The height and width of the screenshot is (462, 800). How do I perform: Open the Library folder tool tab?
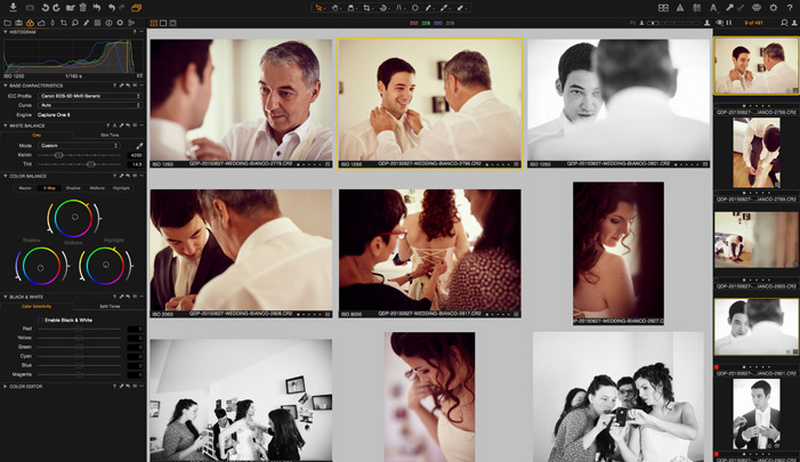[x=7, y=23]
